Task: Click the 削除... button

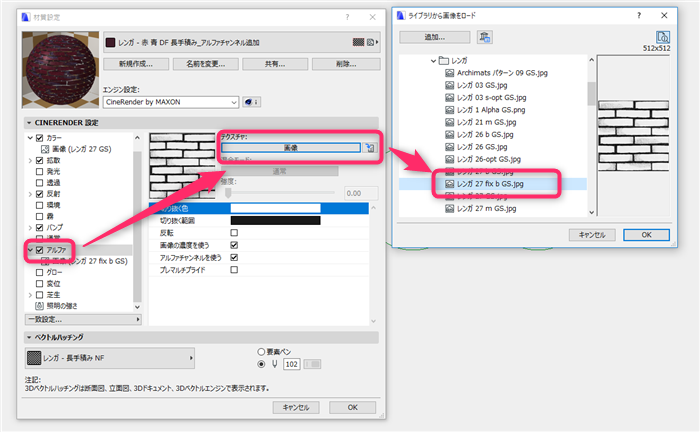Action: click(x=346, y=64)
